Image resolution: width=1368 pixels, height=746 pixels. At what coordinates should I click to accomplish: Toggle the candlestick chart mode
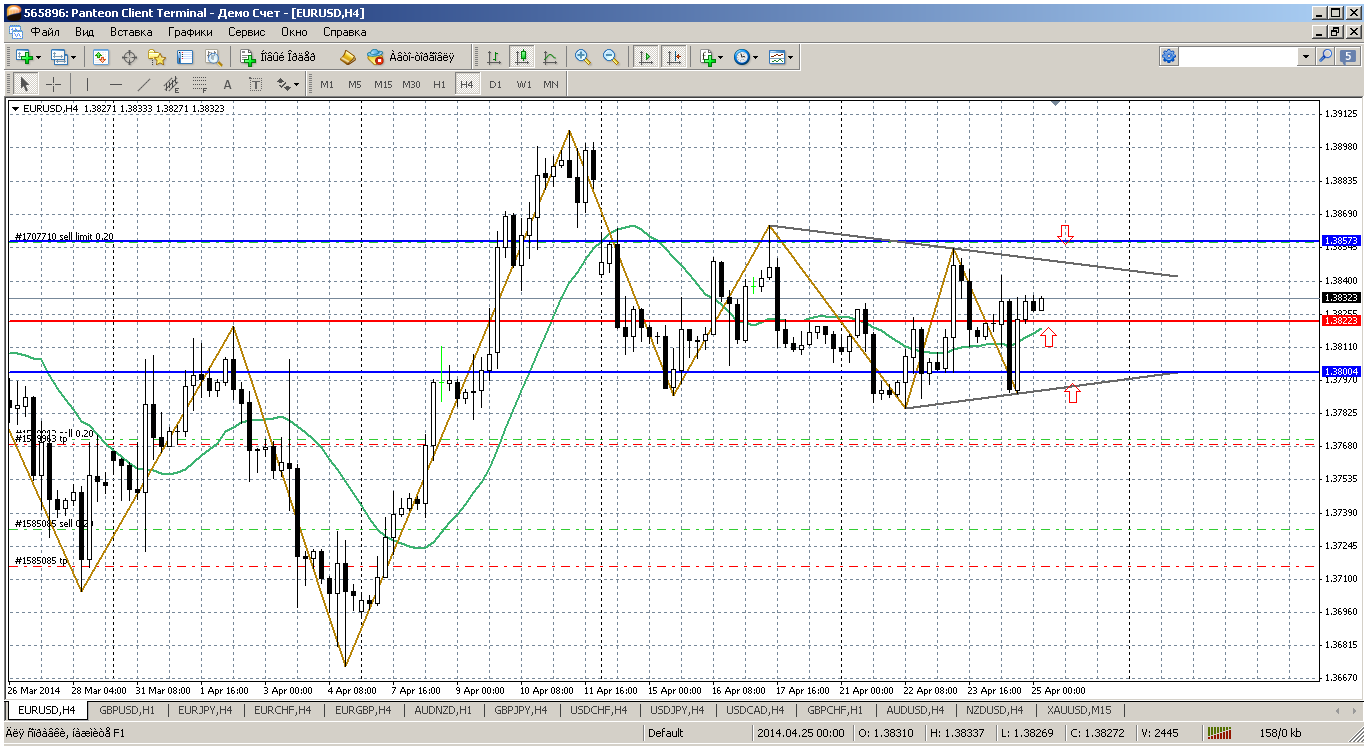coord(521,57)
